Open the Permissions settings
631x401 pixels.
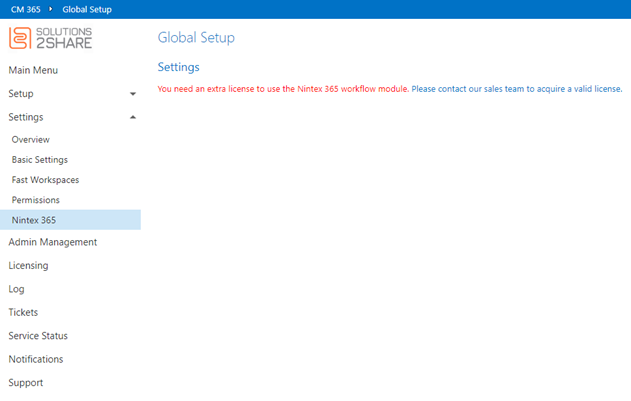(x=36, y=200)
